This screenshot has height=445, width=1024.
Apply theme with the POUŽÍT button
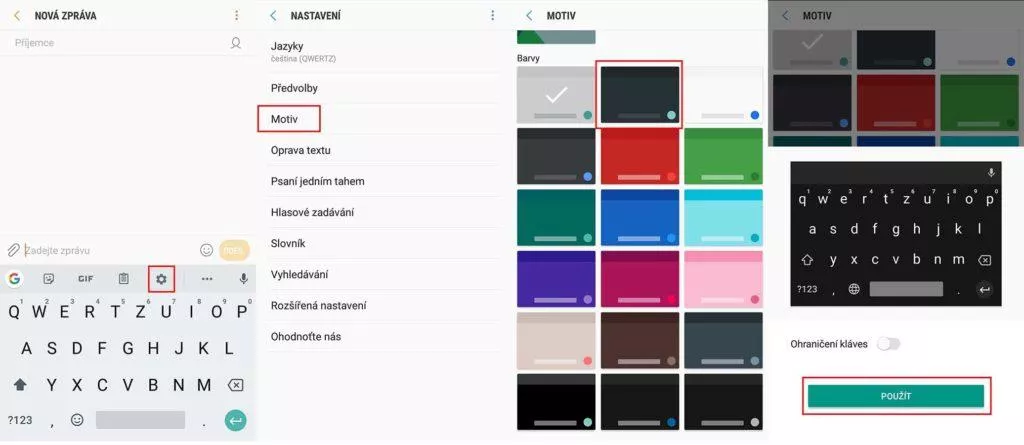click(895, 396)
